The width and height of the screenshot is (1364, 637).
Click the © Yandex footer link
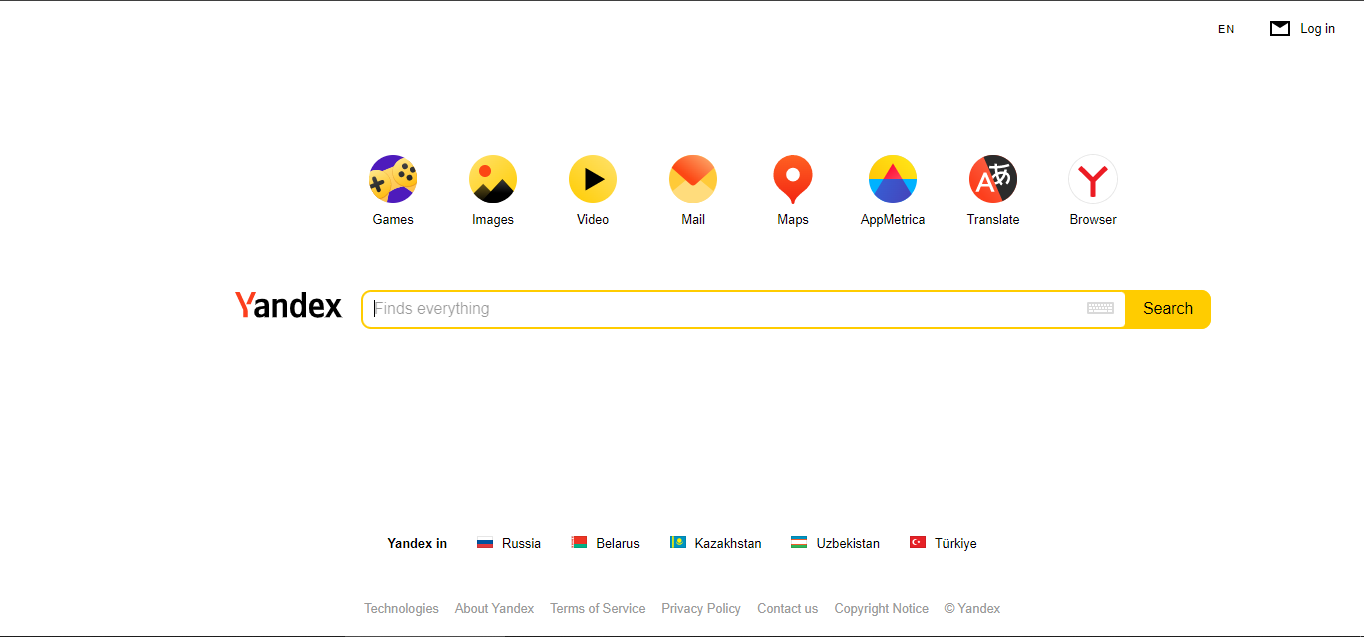tap(972, 608)
